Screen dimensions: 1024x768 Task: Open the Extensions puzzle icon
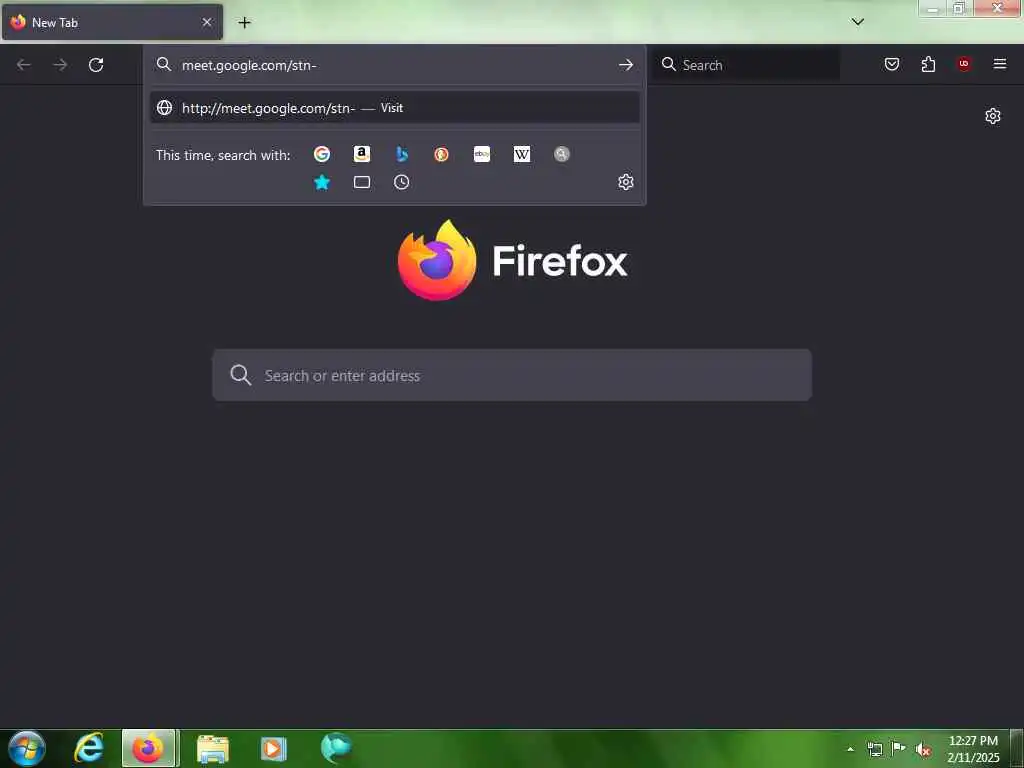pos(928,64)
